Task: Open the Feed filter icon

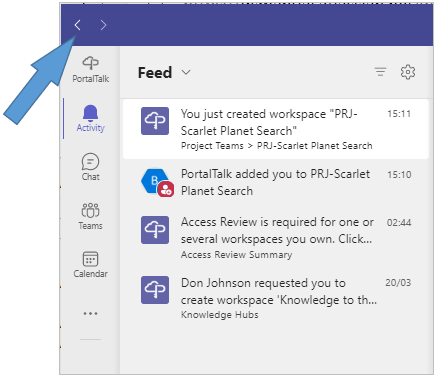Action: pos(380,72)
